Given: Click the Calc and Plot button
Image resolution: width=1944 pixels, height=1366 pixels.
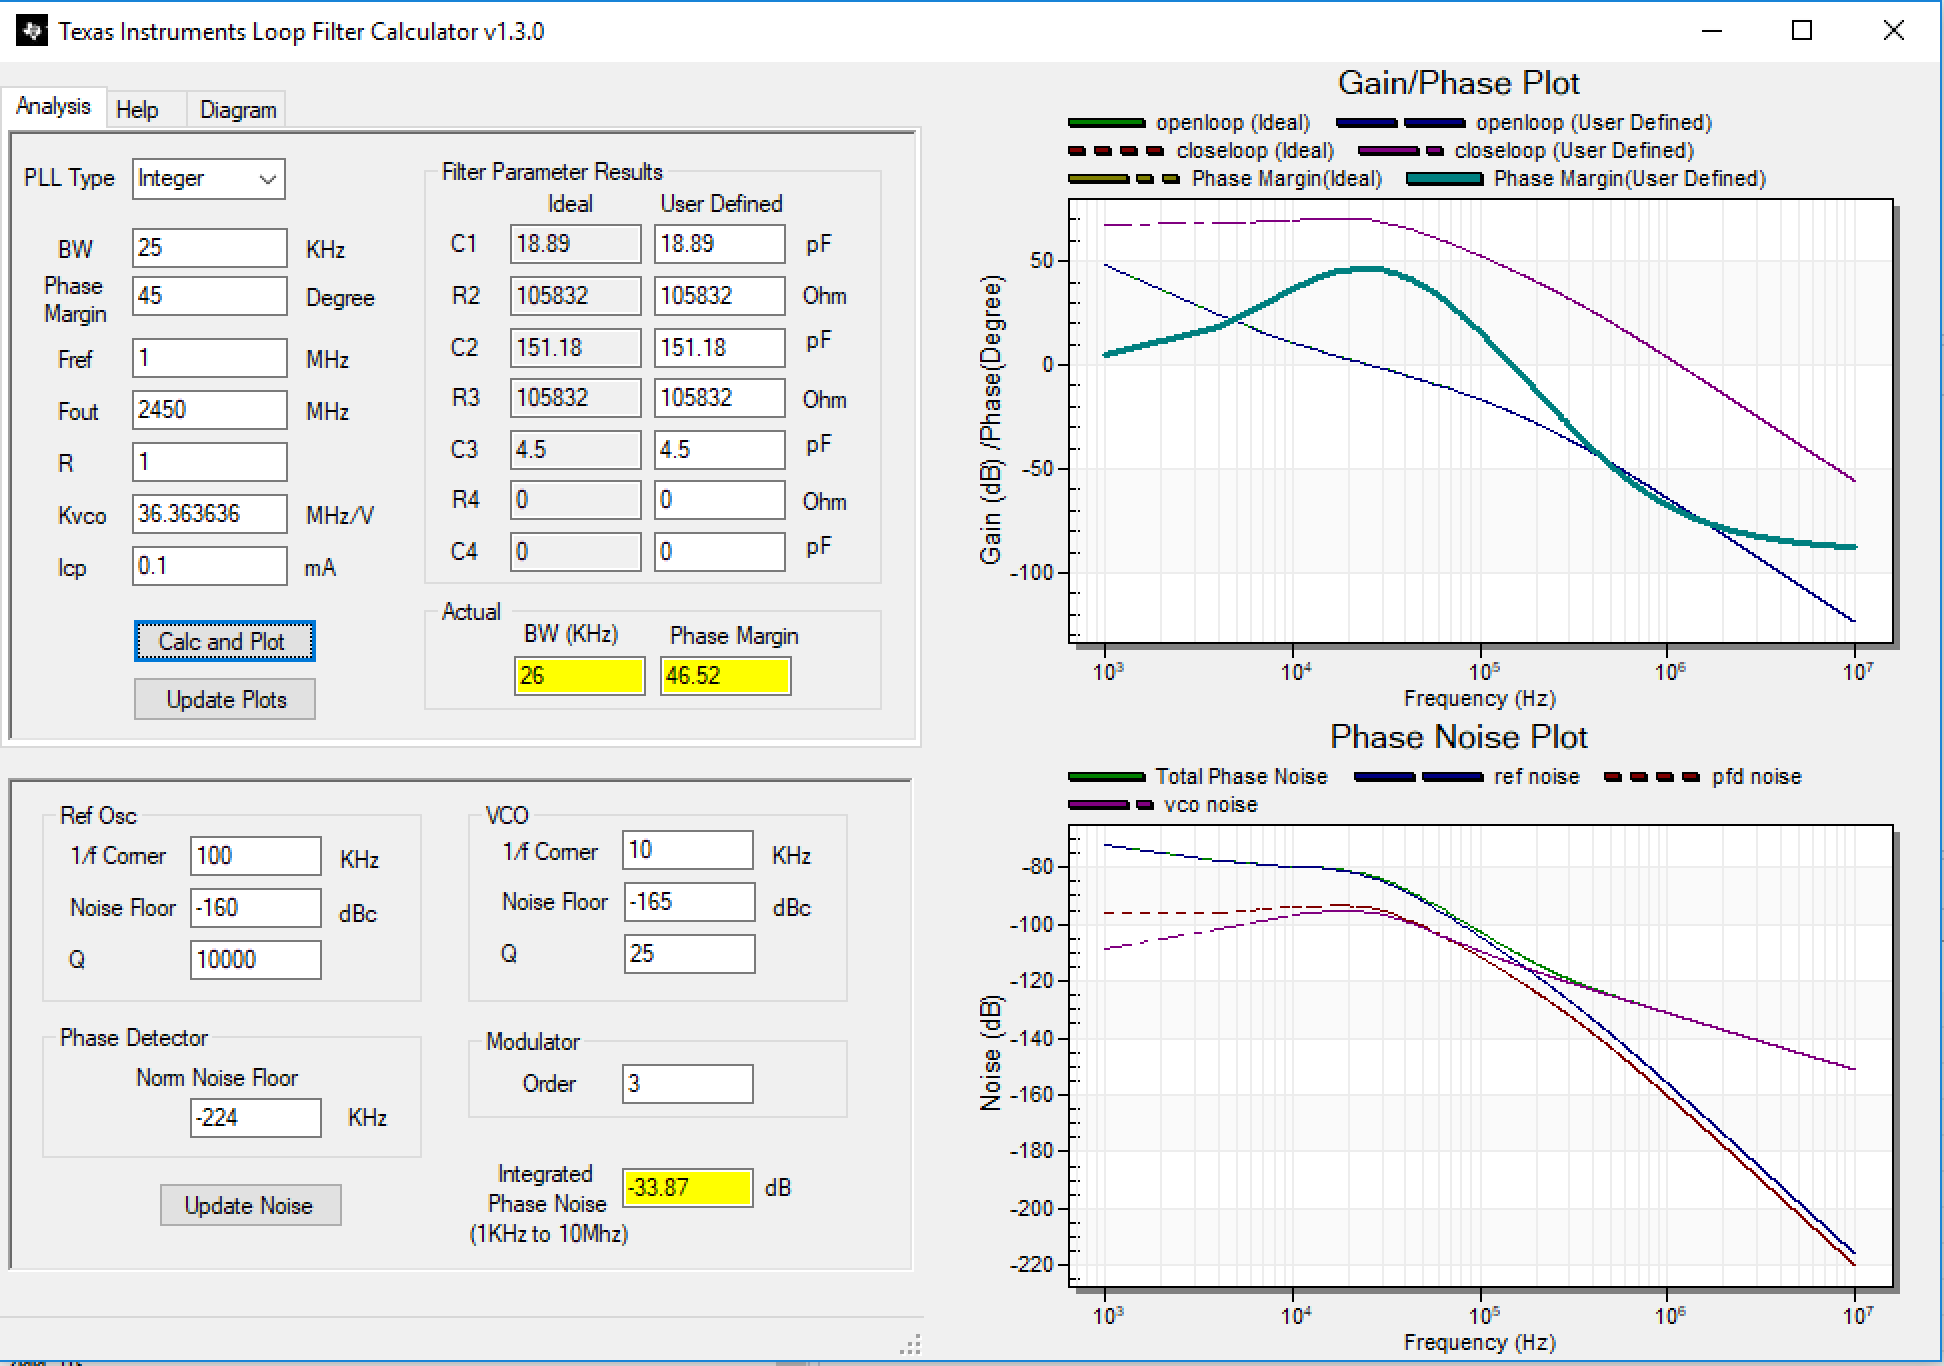Looking at the screenshot, I should [225, 641].
